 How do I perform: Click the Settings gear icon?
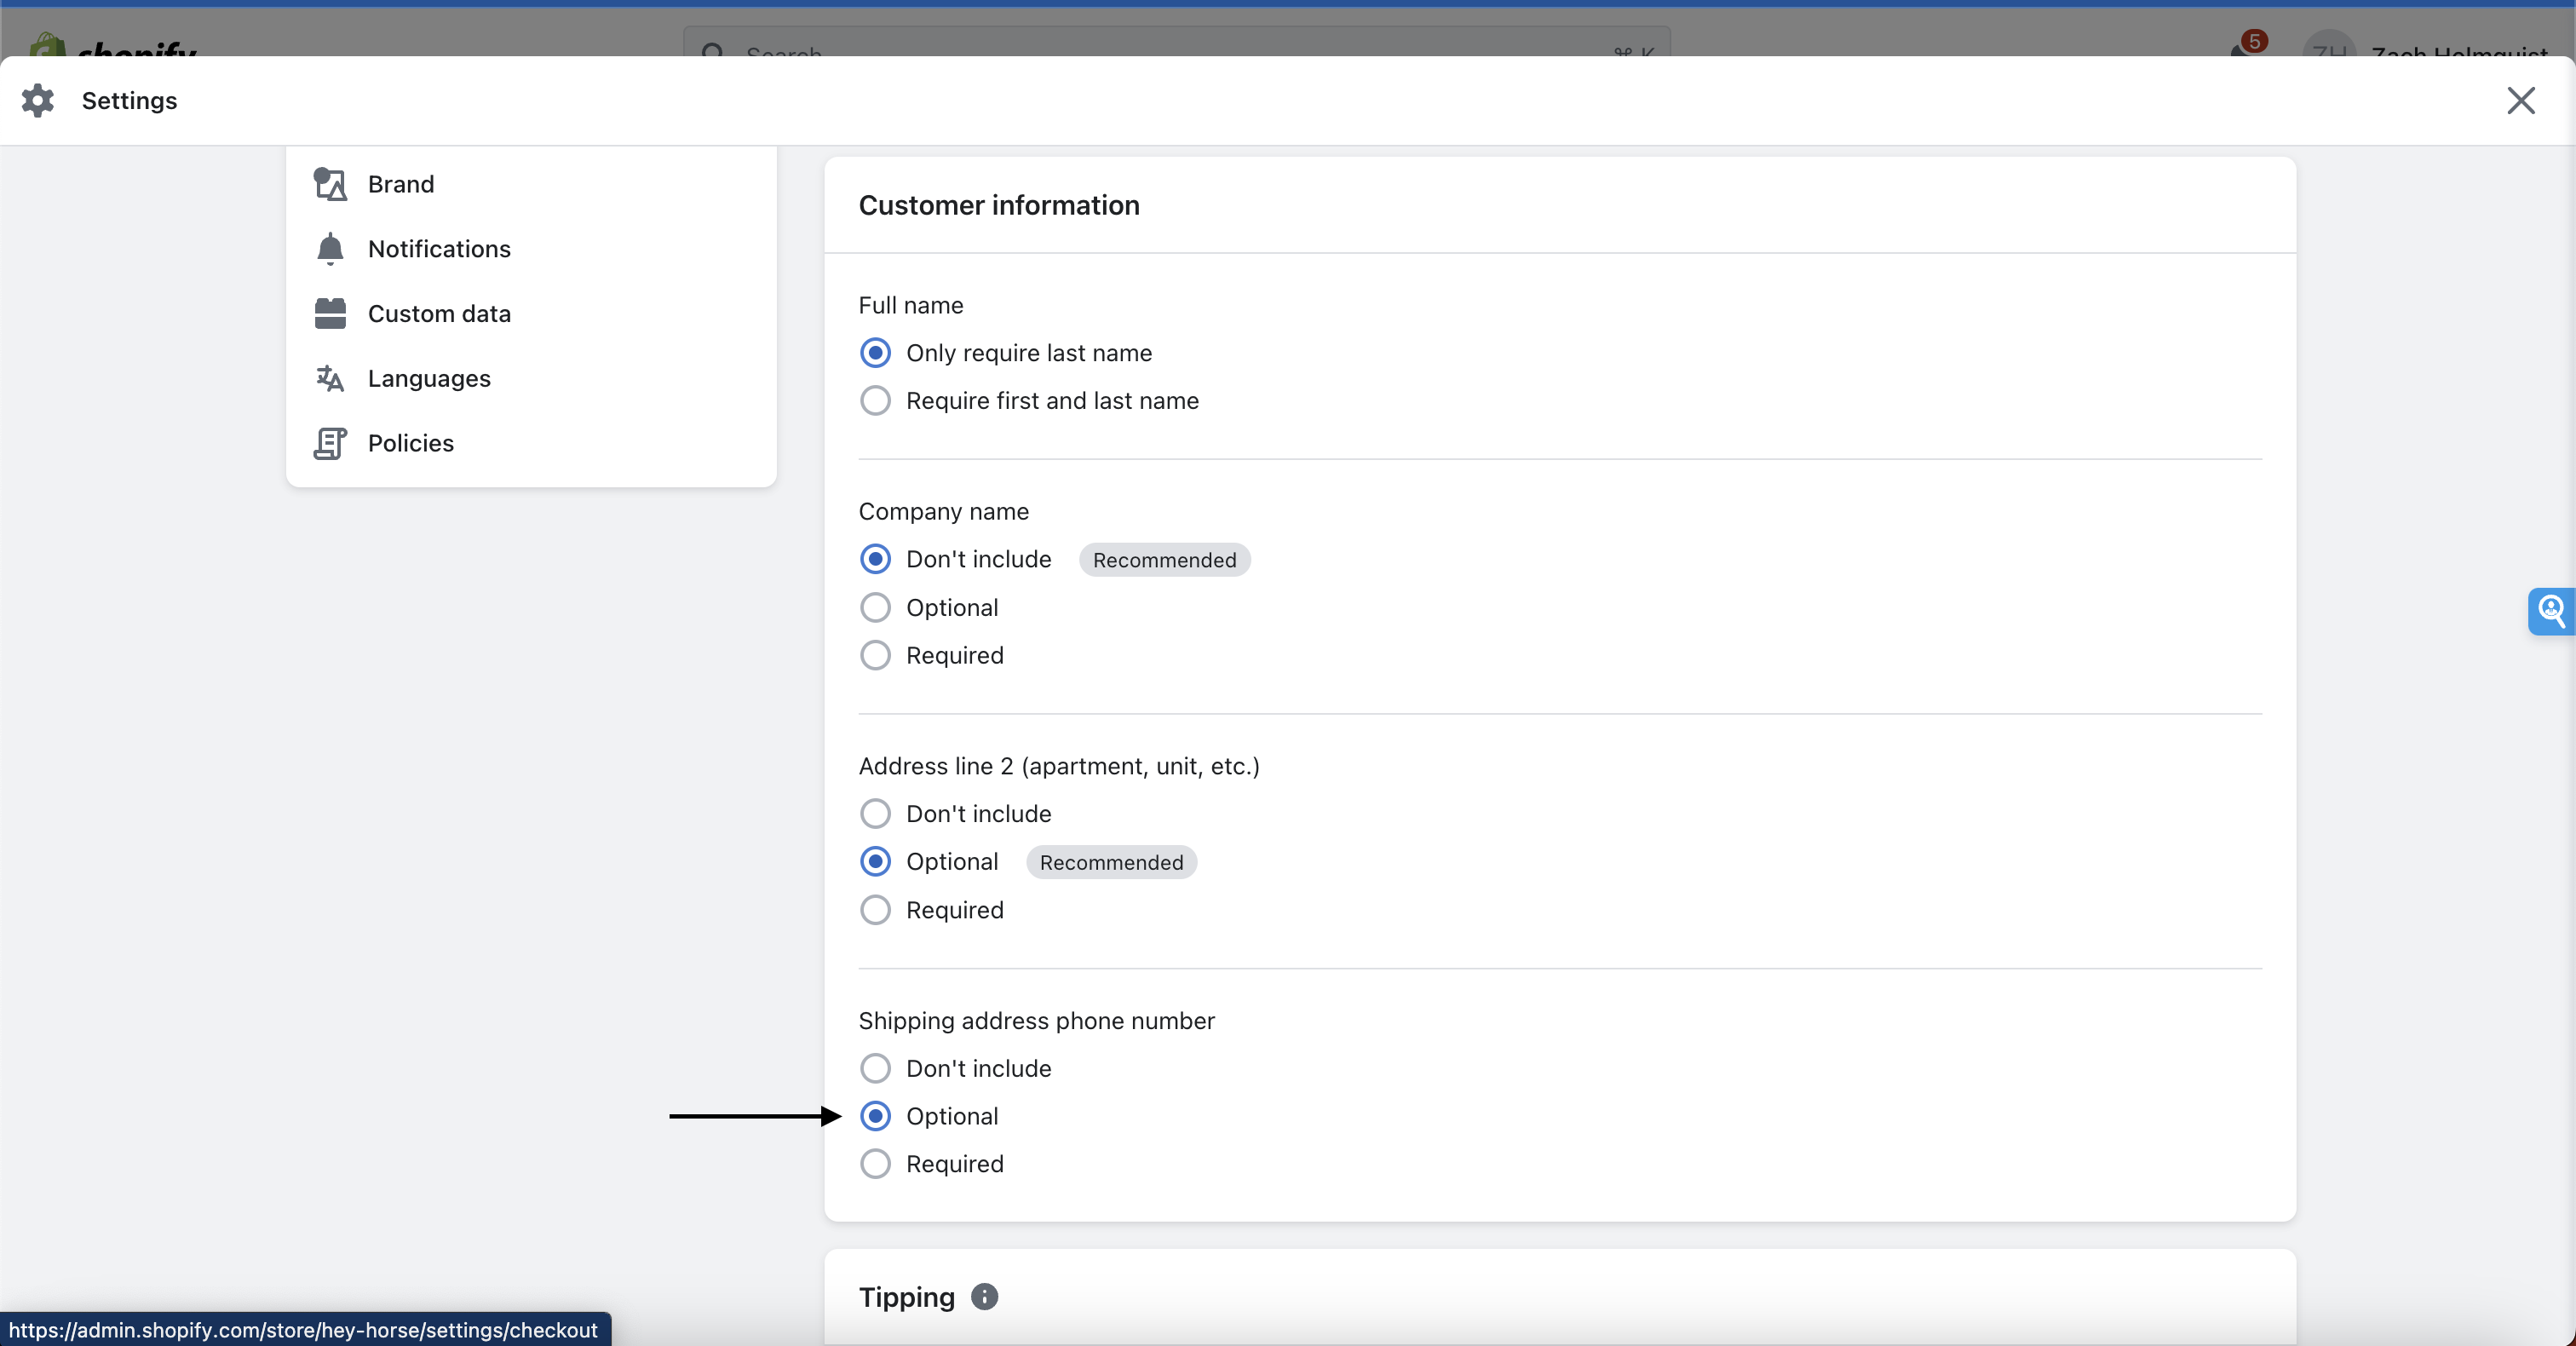38,100
